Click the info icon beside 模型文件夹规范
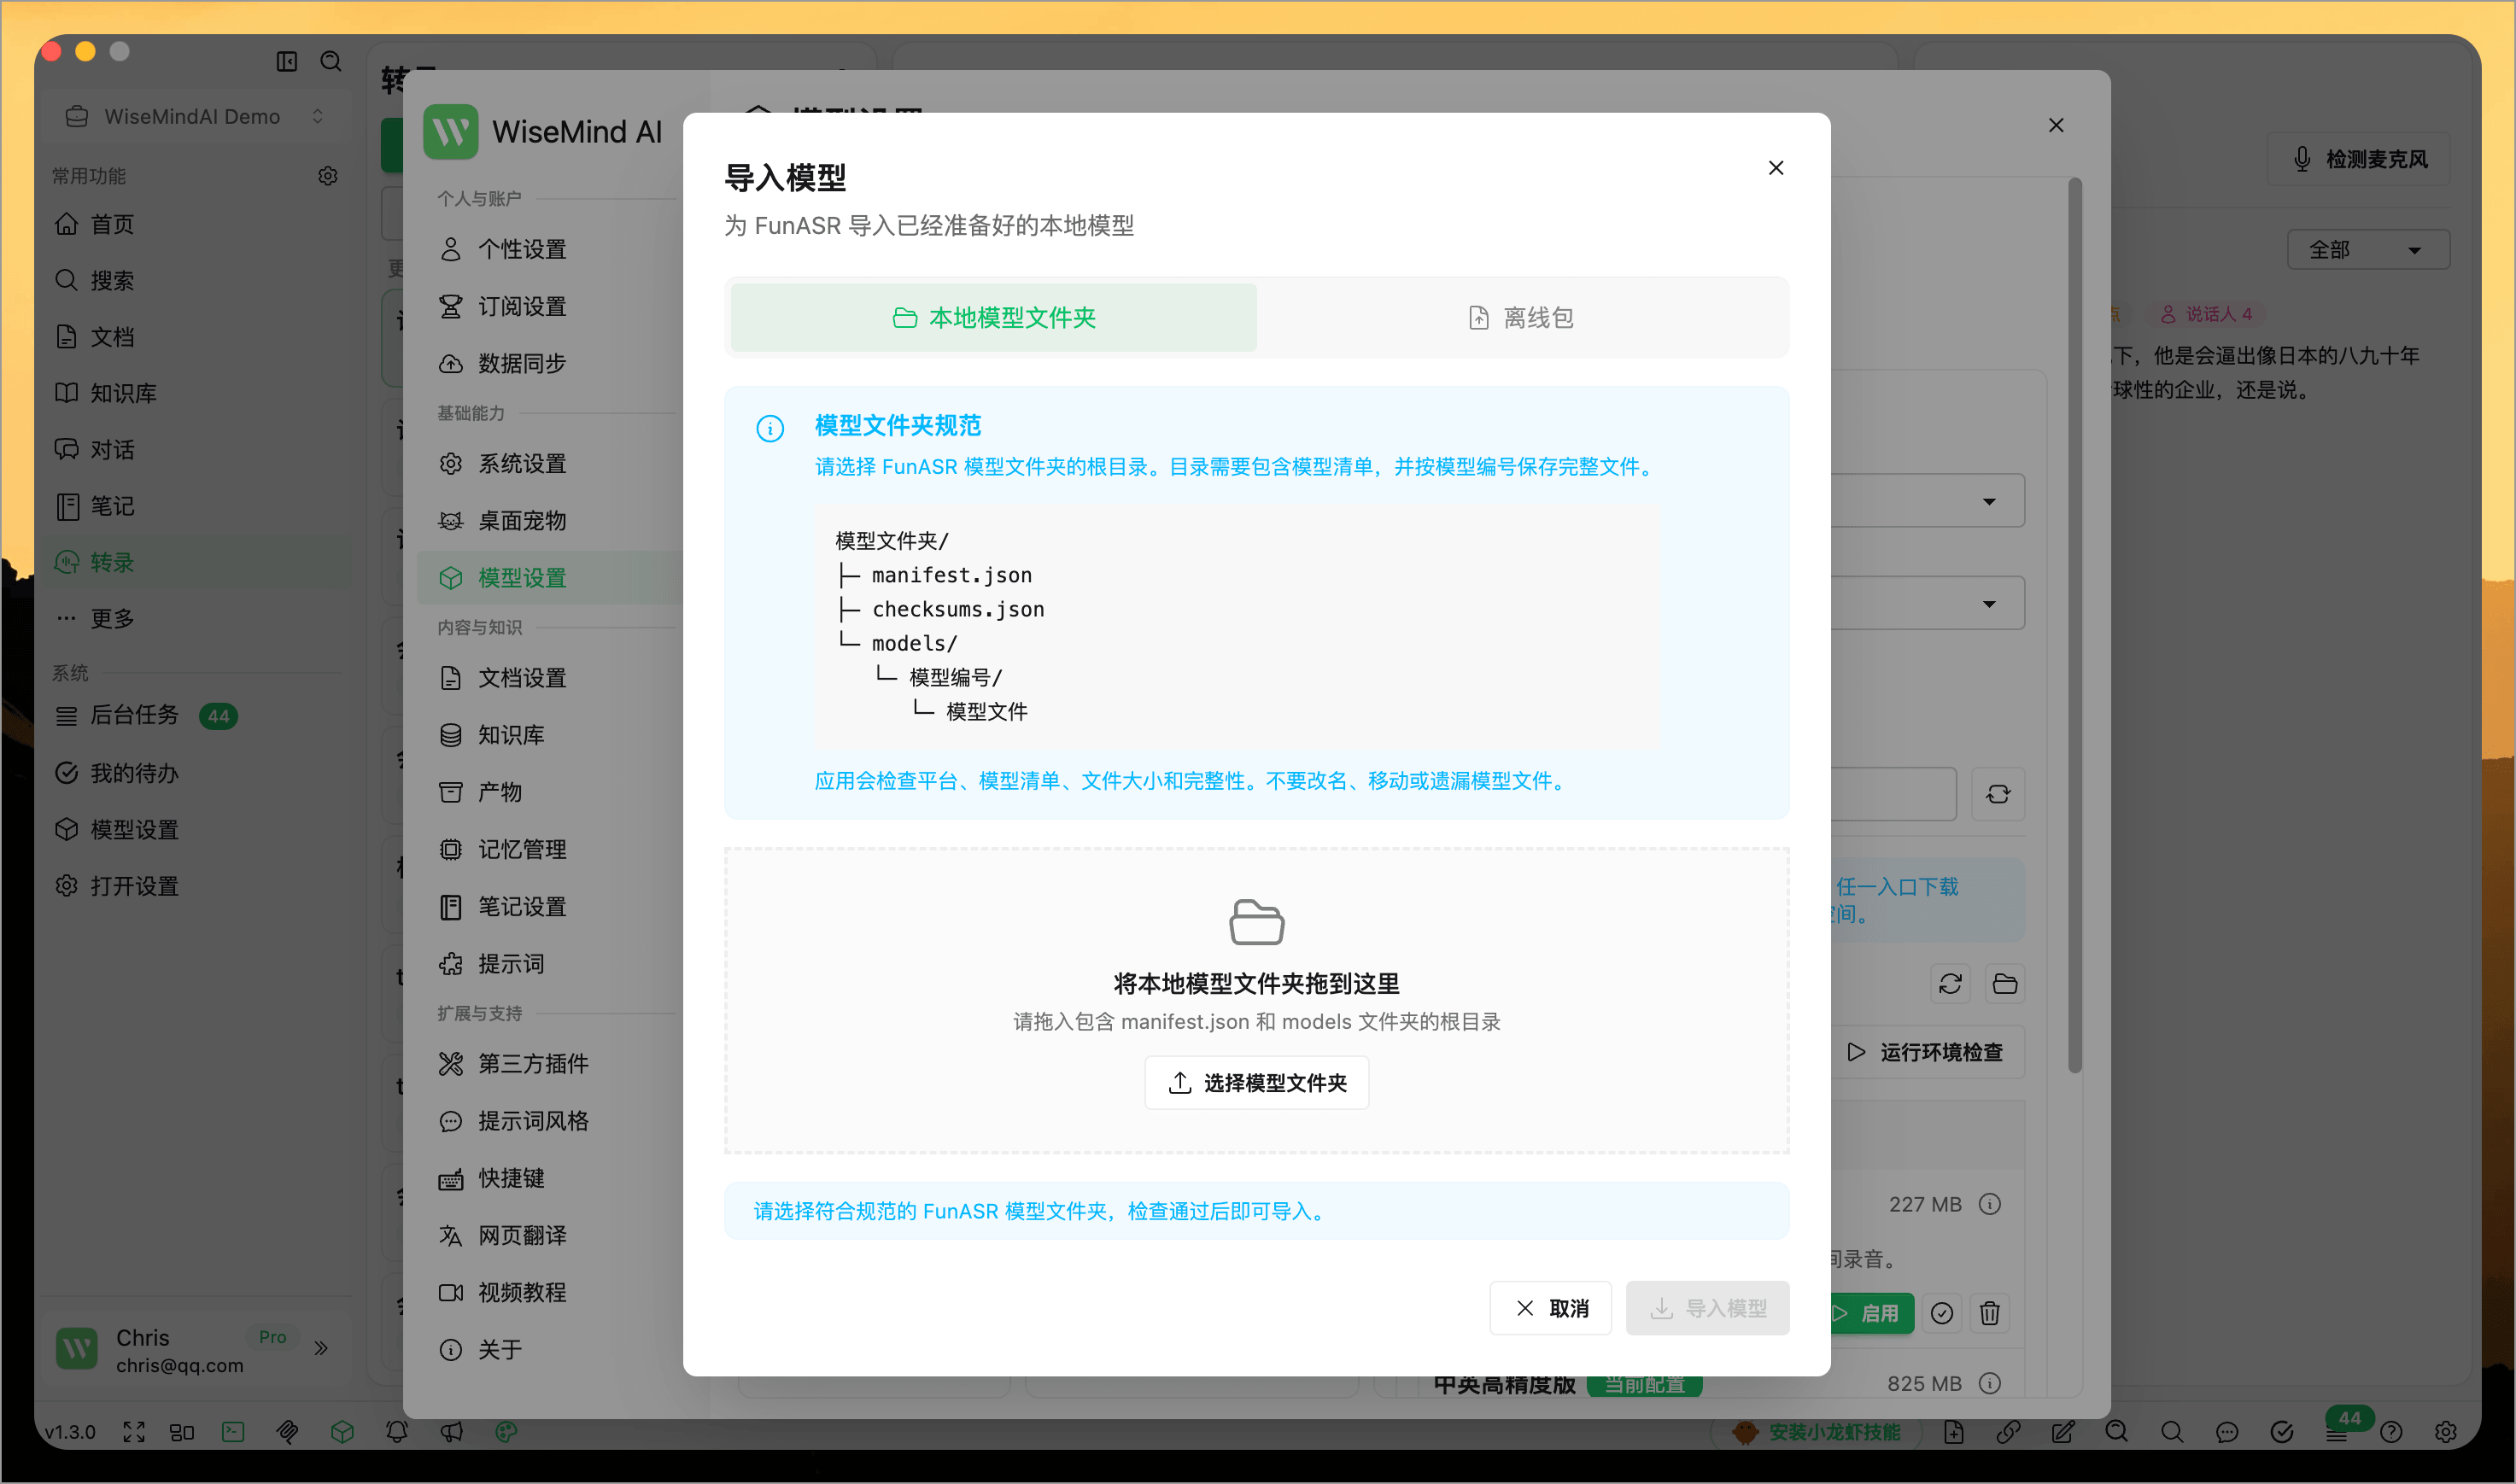 pyautogui.click(x=769, y=429)
